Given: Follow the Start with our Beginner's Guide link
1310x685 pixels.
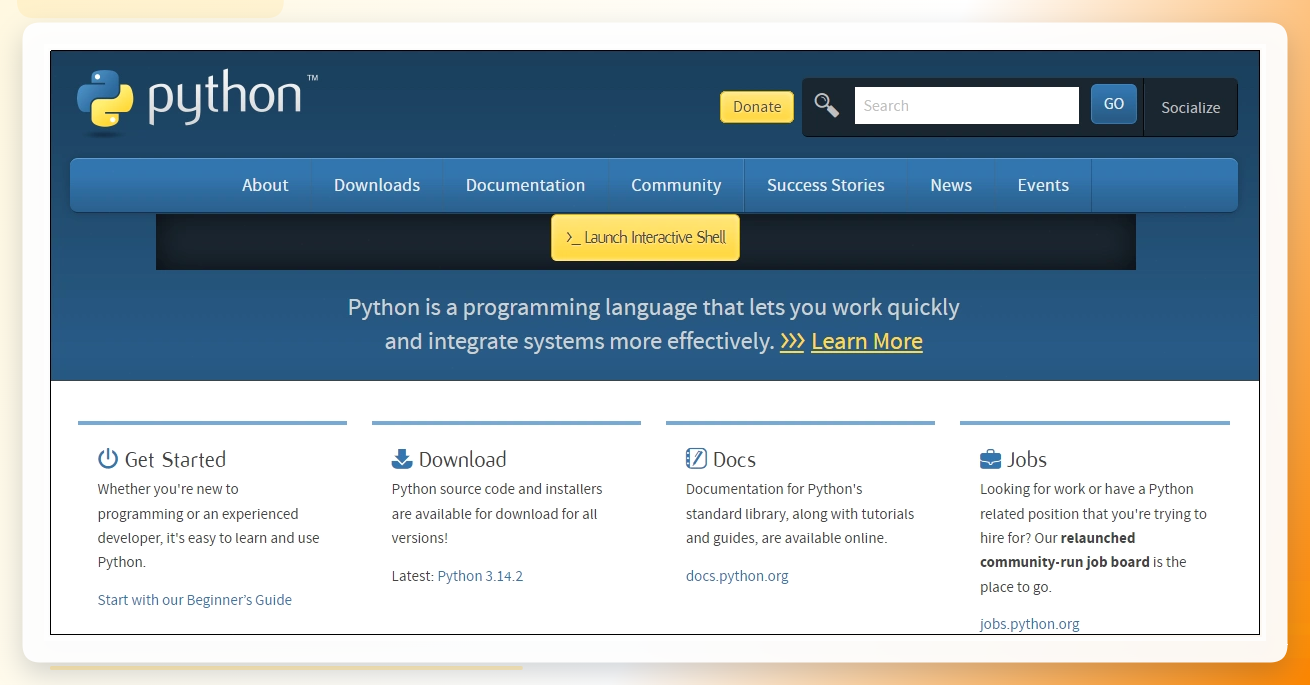Looking at the screenshot, I should coord(195,600).
